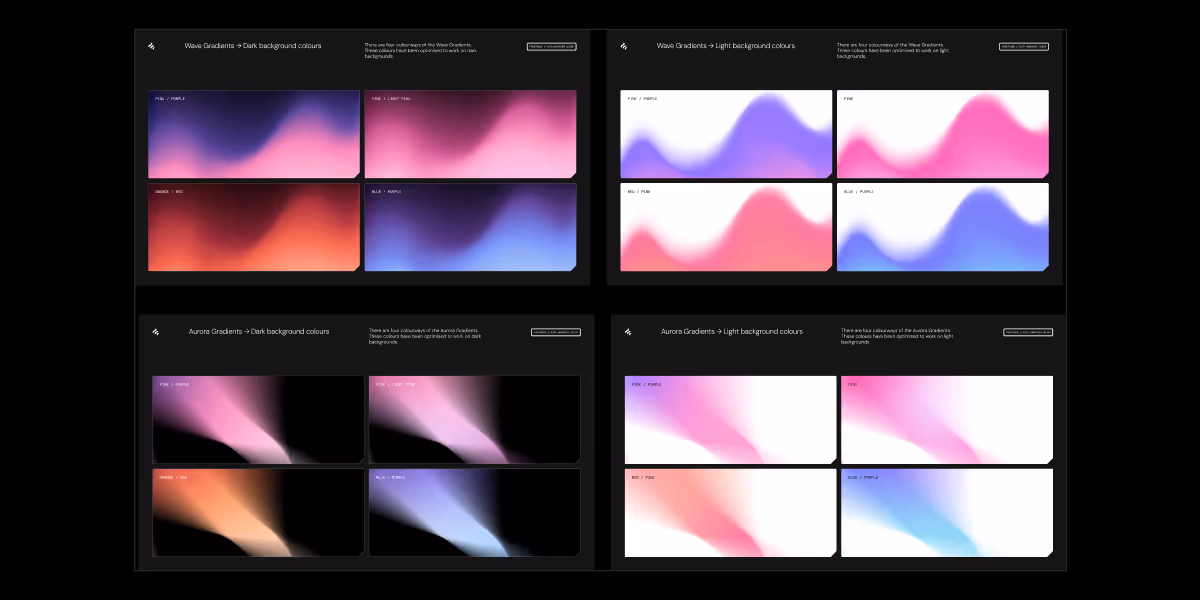This screenshot has height=600, width=1200.
Task: Select the PINK / PURPLE wave gradient on dark background
Action: (x=253, y=134)
